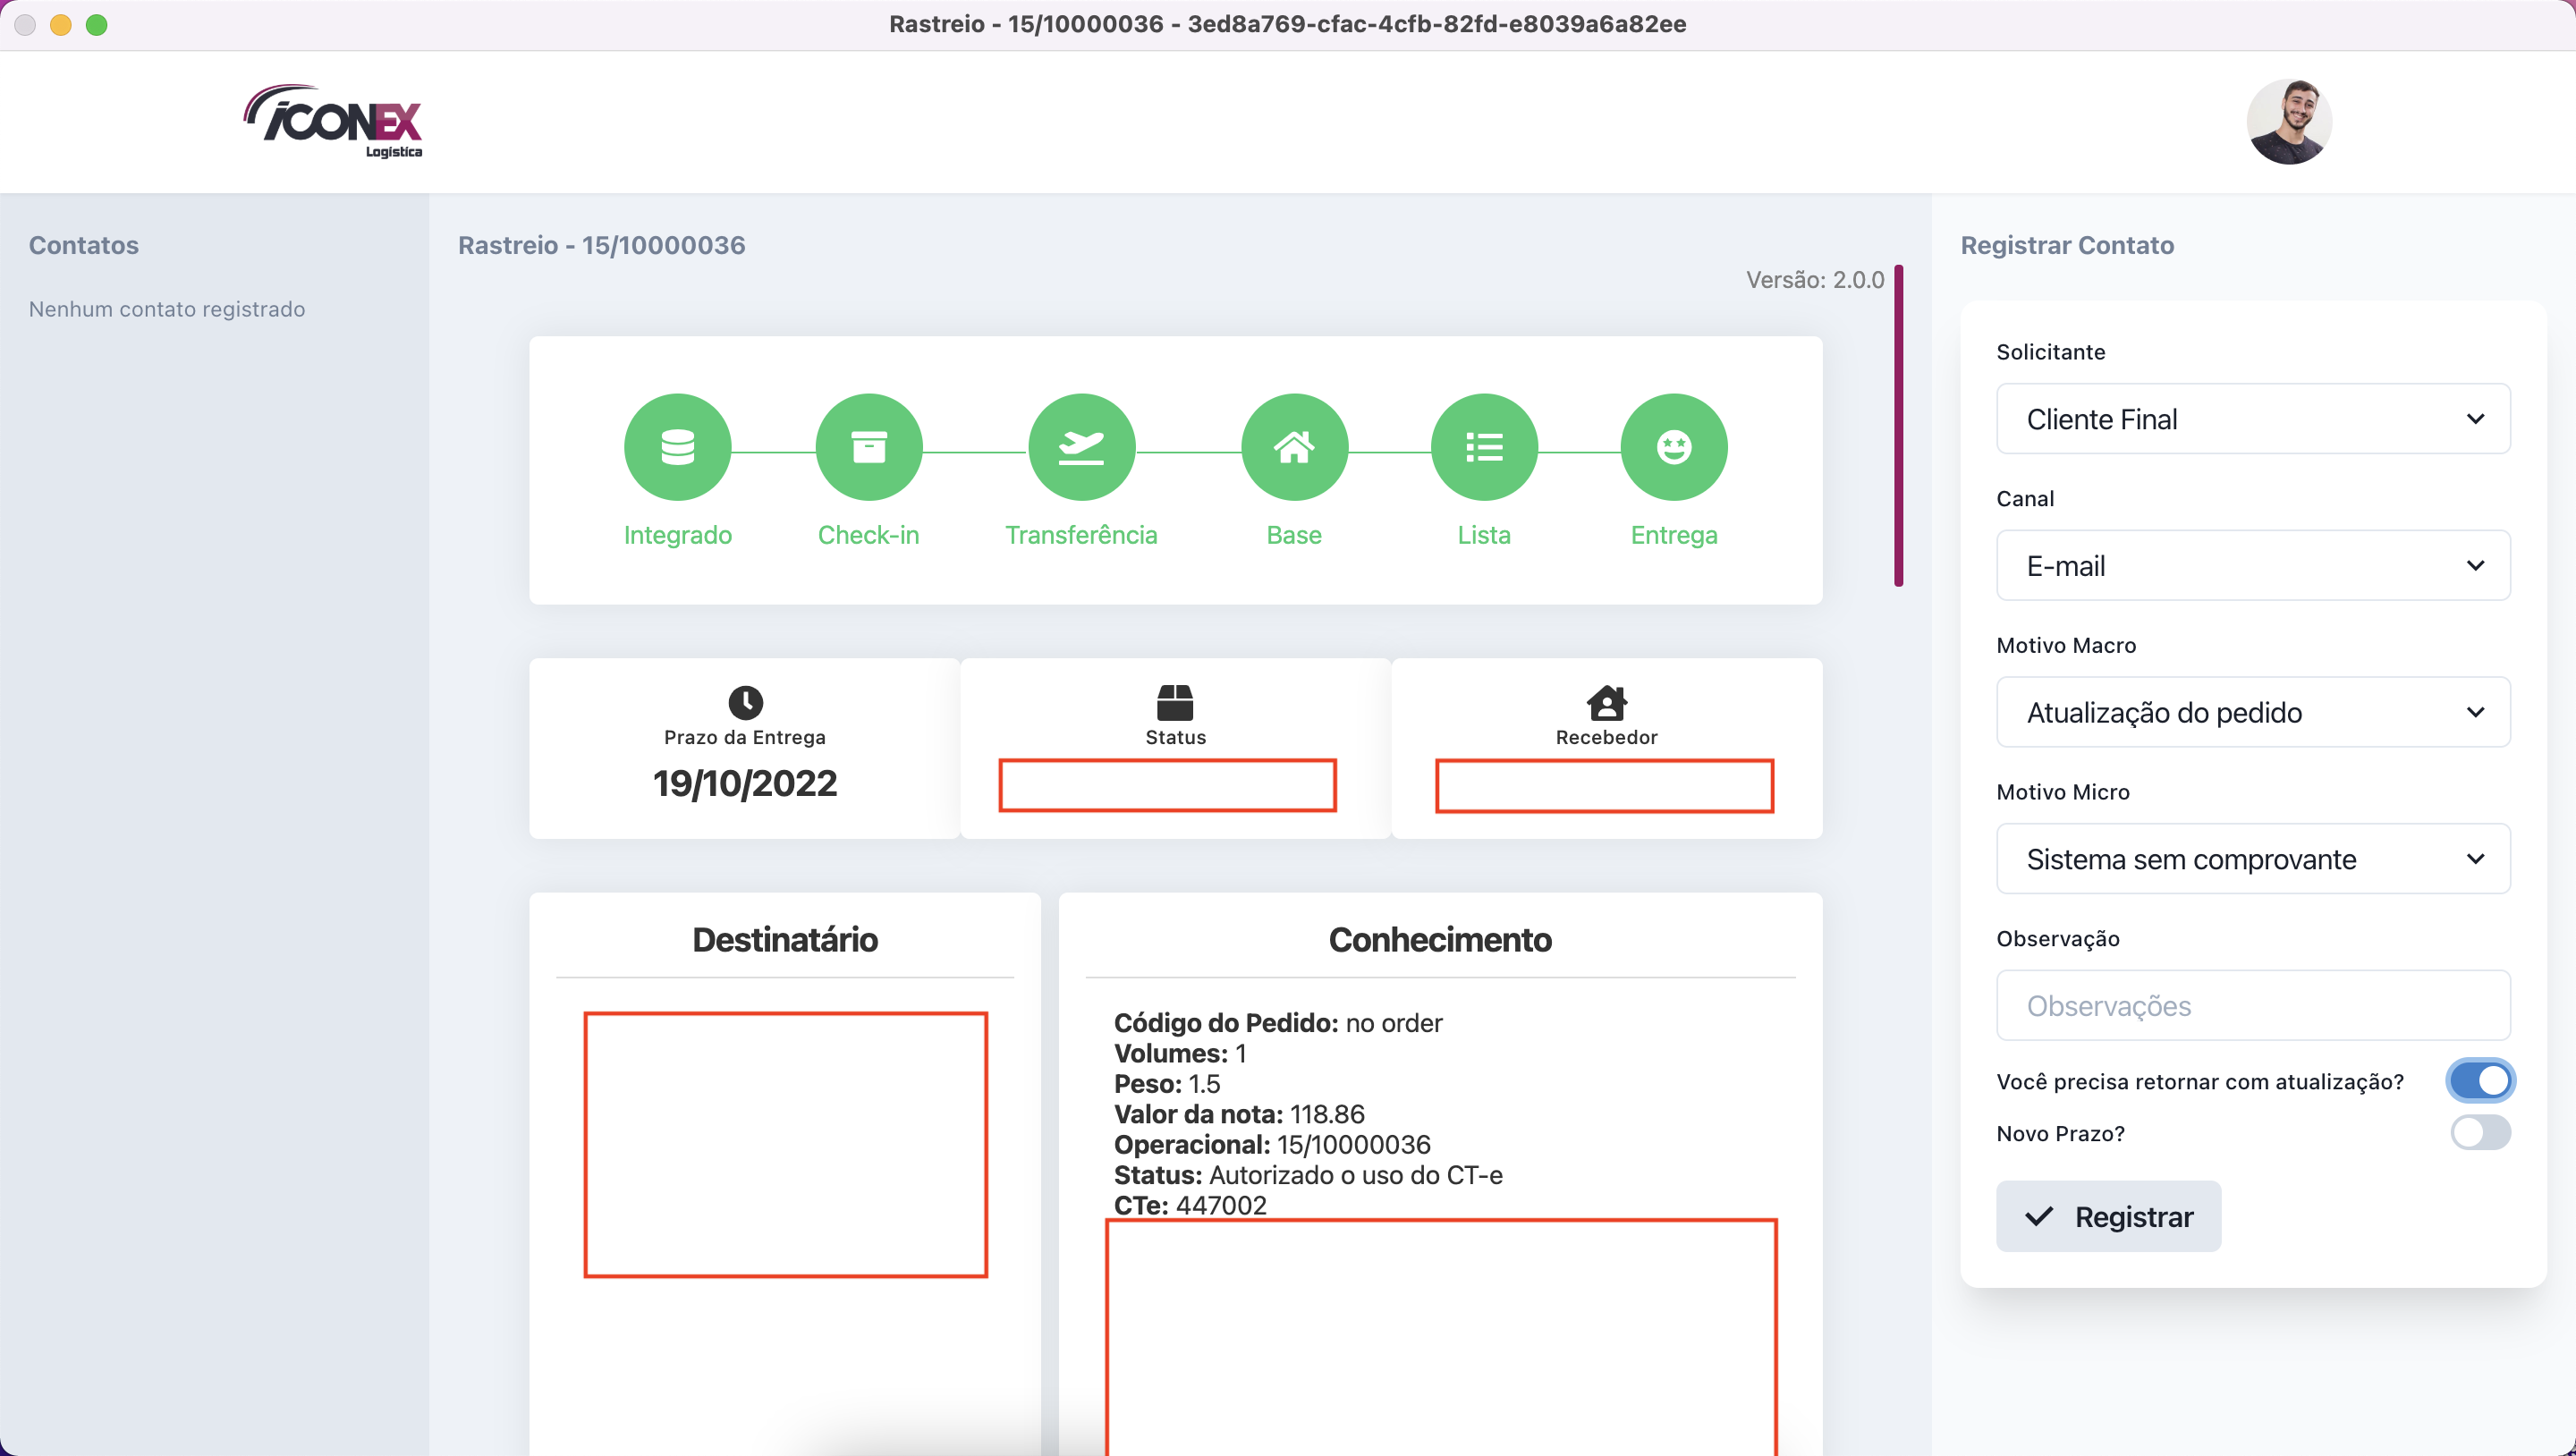The width and height of the screenshot is (2576, 1456).
Task: Click the Contatos sidebar heading
Action: coord(84,245)
